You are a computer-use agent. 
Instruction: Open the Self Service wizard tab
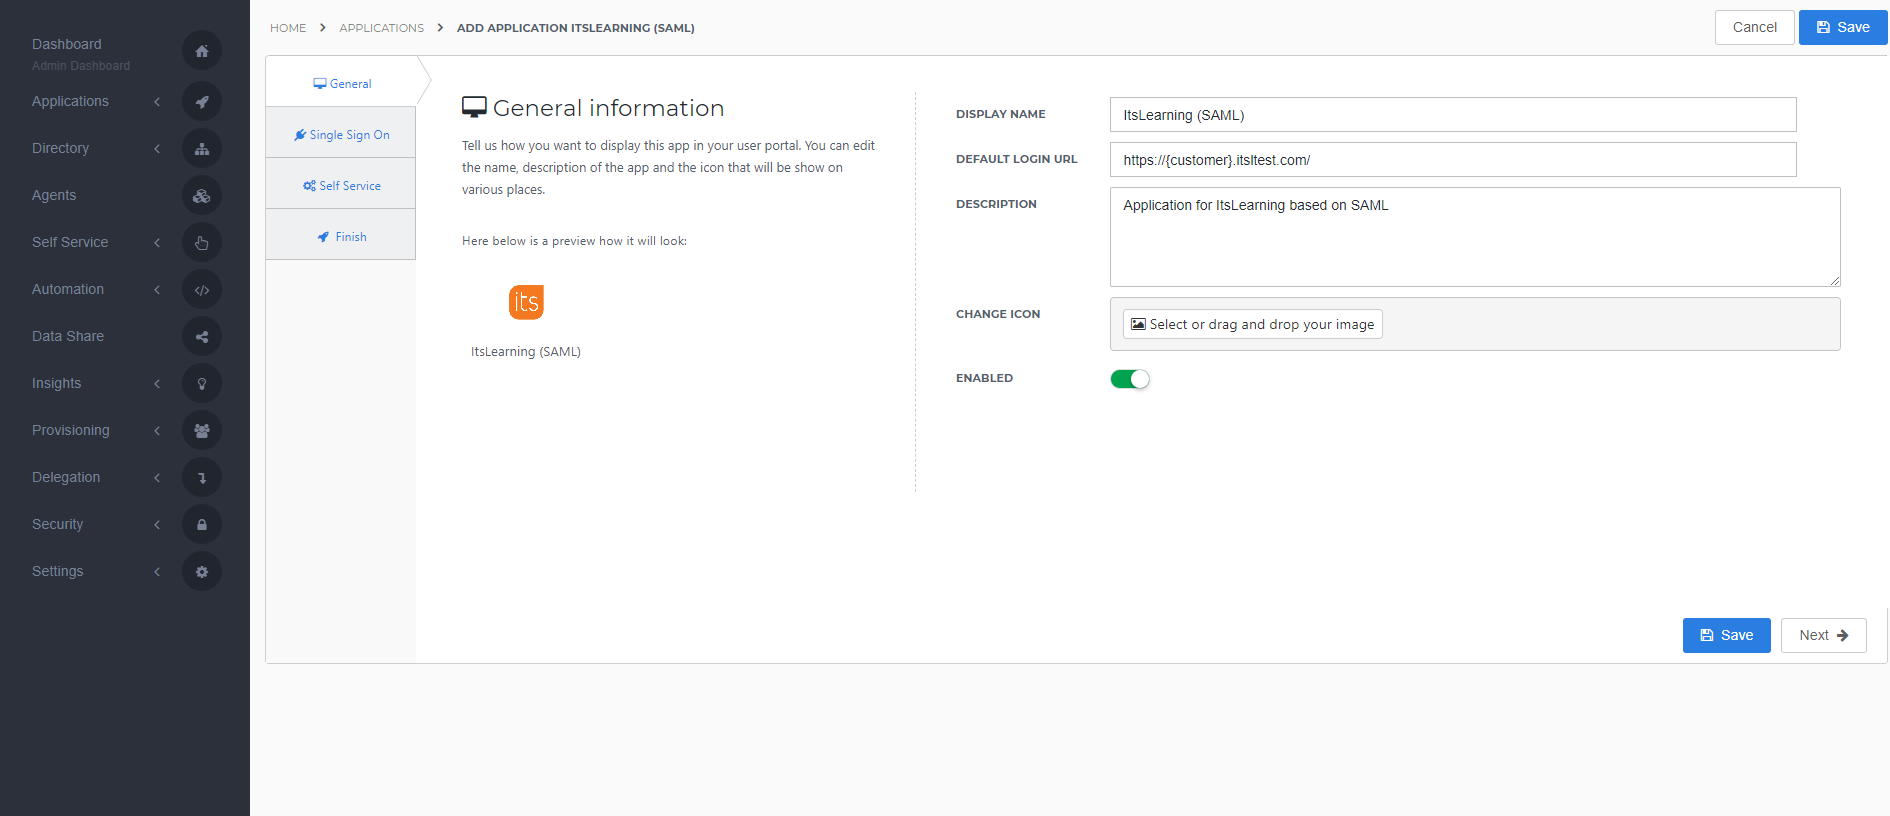coord(341,186)
